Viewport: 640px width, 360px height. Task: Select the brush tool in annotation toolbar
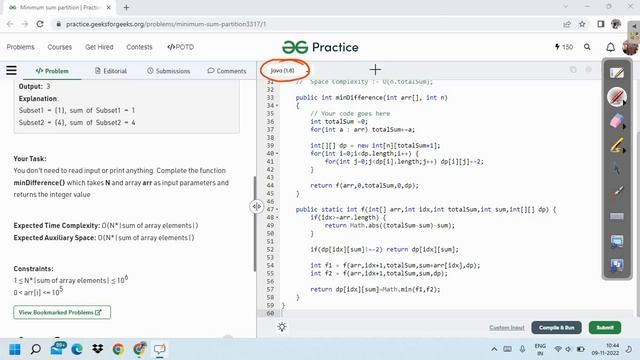pos(617,192)
